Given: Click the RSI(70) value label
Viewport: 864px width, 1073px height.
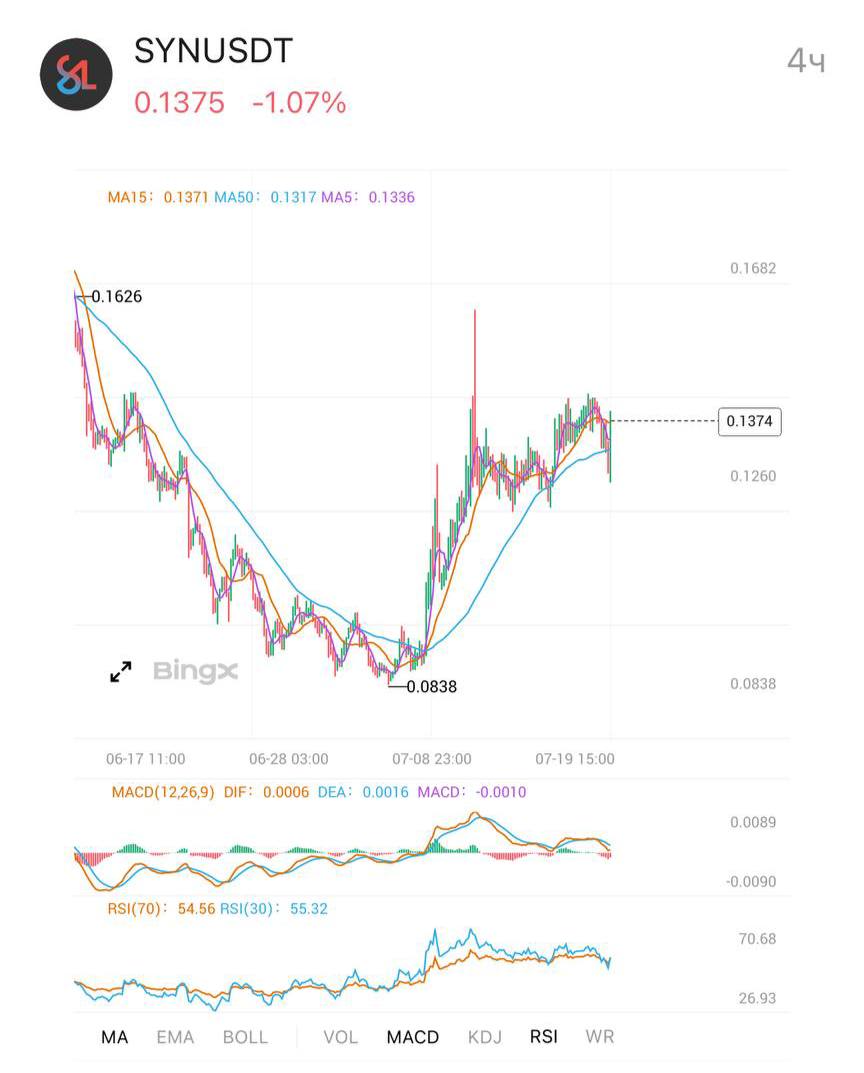Looking at the screenshot, I should 161,909.
